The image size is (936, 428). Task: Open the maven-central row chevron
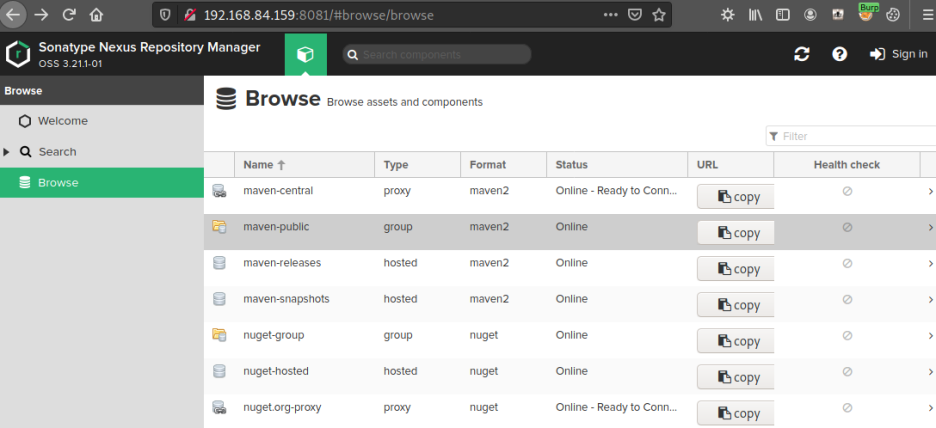coord(930,192)
